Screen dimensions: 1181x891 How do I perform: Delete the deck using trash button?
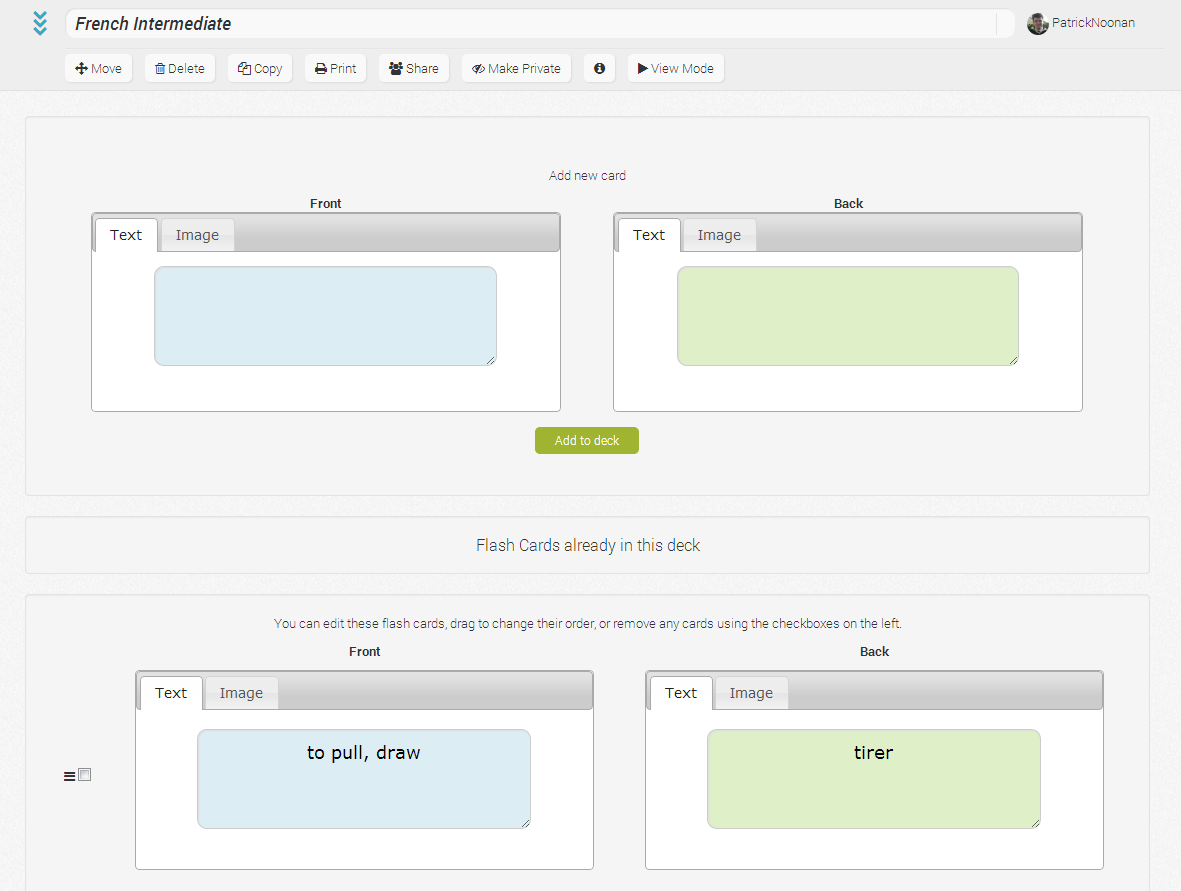pyautogui.click(x=180, y=69)
